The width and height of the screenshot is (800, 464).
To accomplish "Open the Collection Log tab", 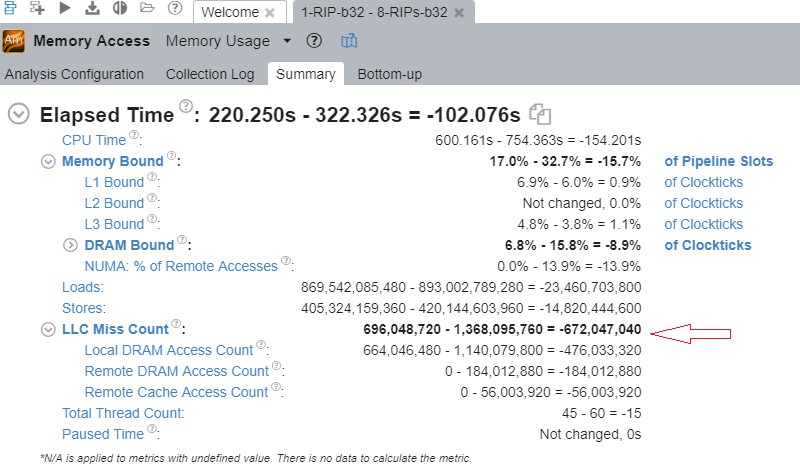I will point(210,74).
